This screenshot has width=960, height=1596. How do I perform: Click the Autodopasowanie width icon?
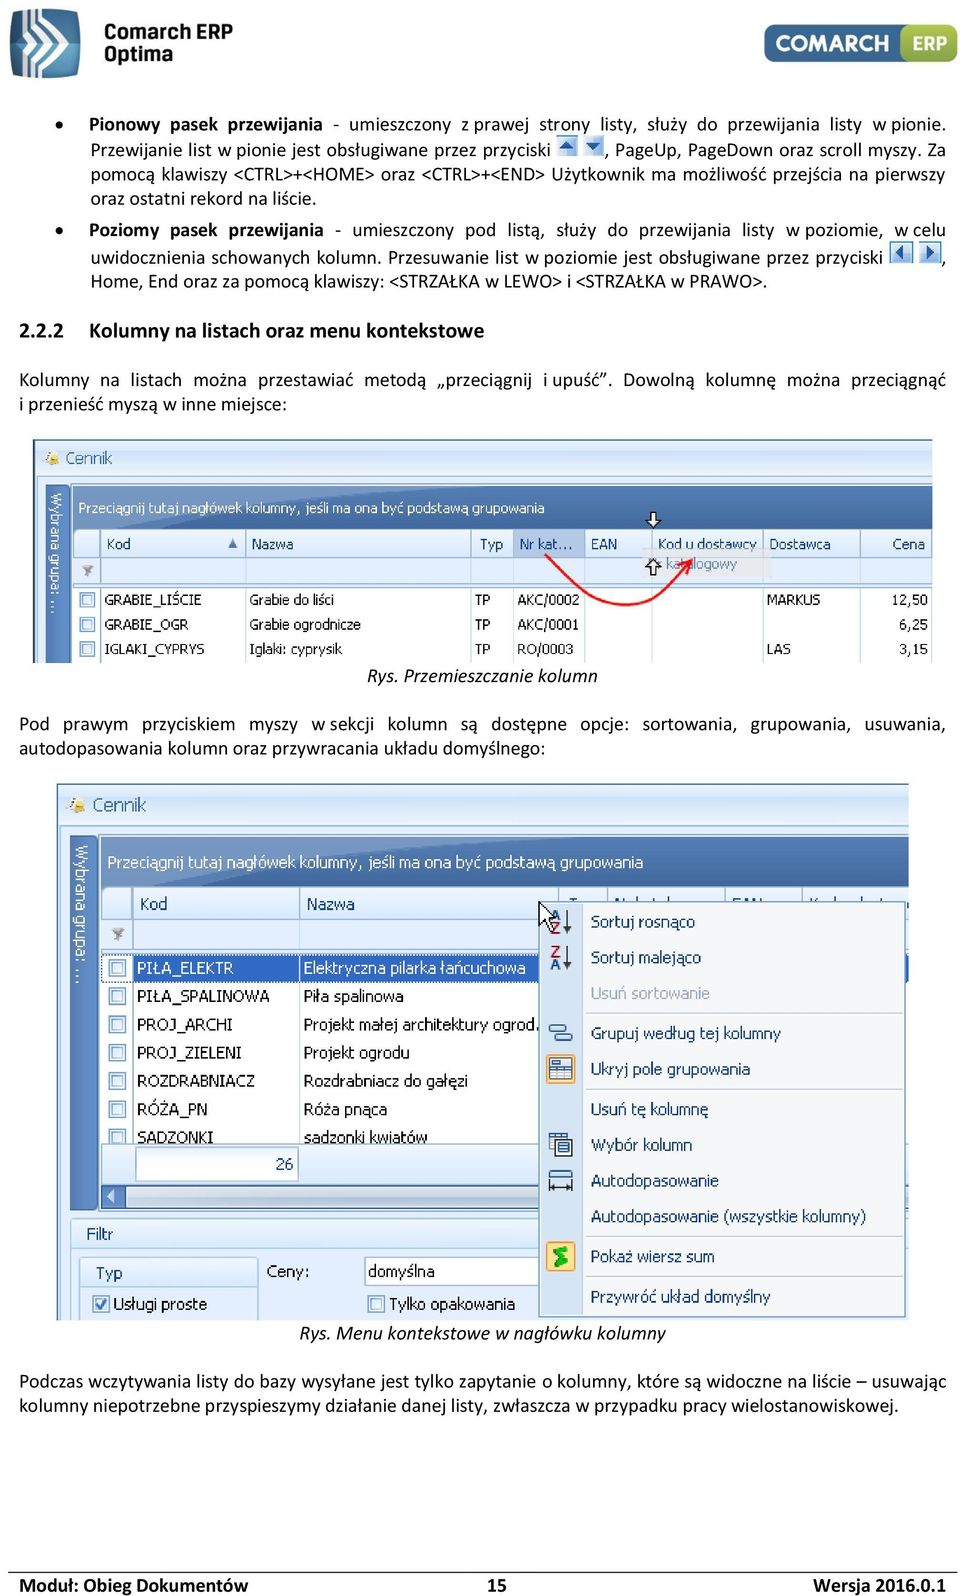[x=561, y=1180]
